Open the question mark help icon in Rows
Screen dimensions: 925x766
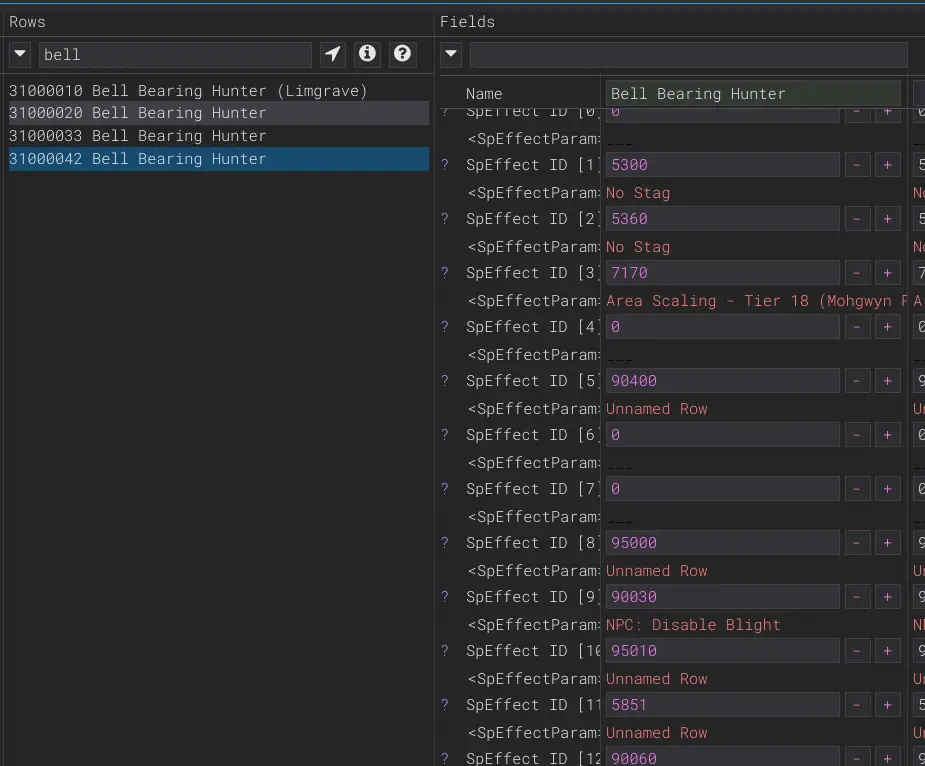point(402,54)
